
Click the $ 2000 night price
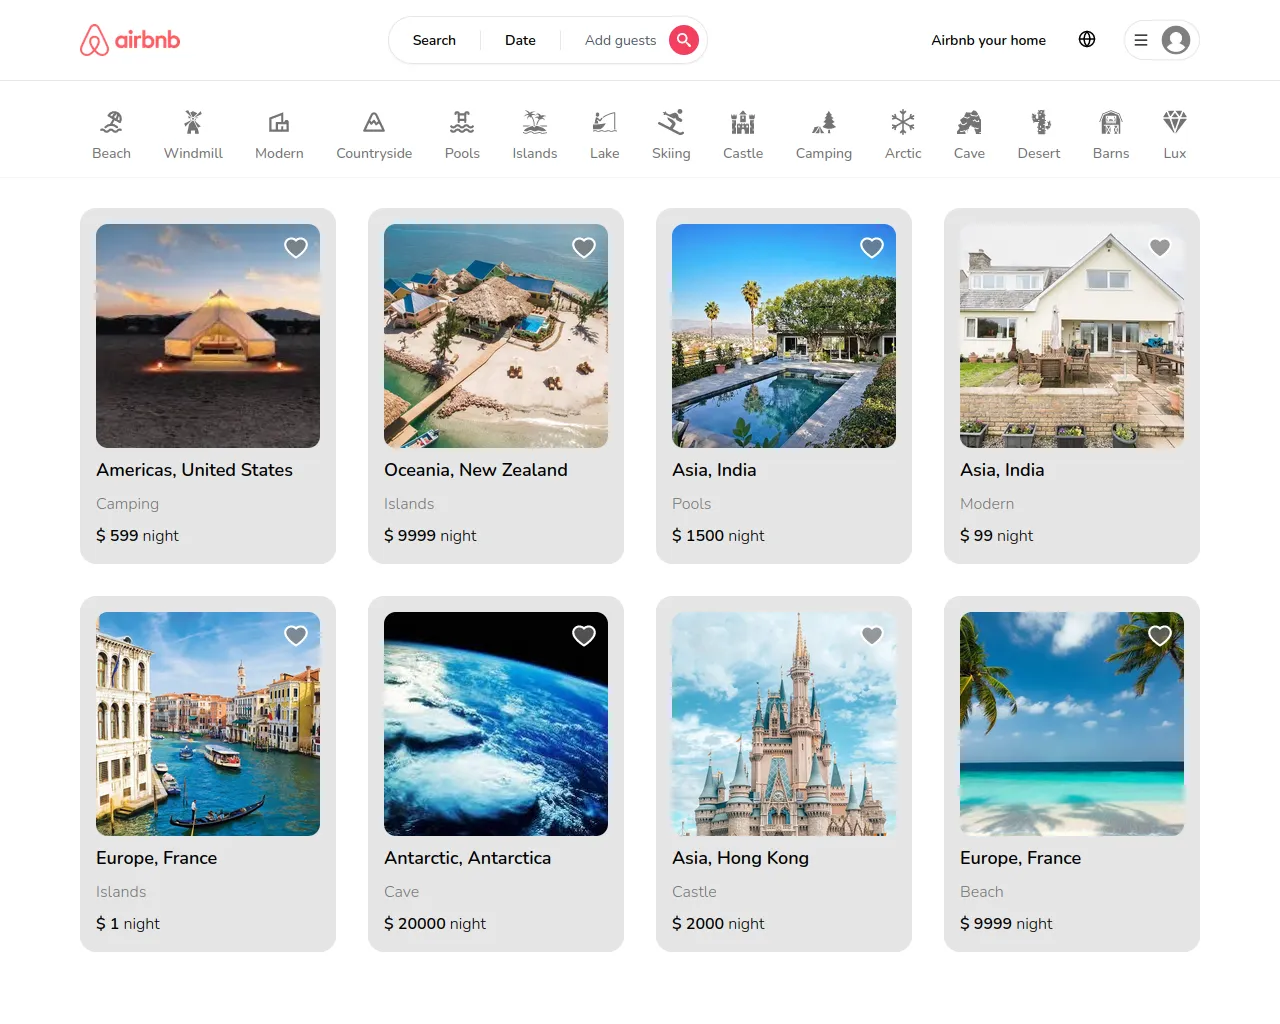[x=718, y=924]
